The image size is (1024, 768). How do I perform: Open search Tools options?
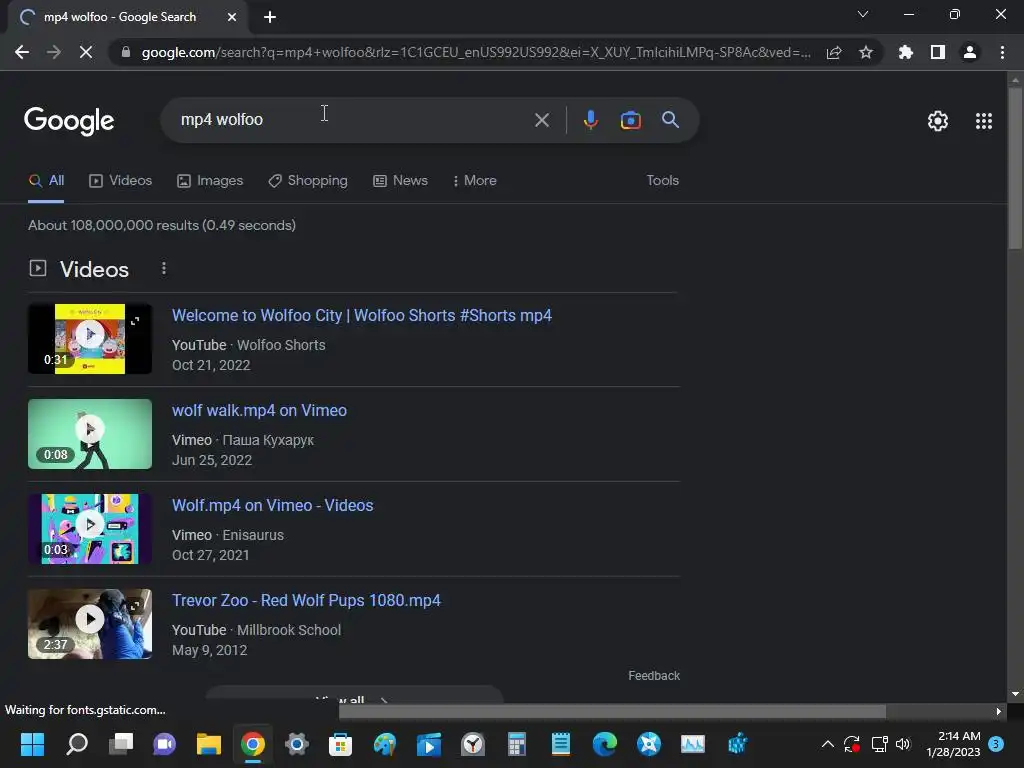tap(662, 181)
